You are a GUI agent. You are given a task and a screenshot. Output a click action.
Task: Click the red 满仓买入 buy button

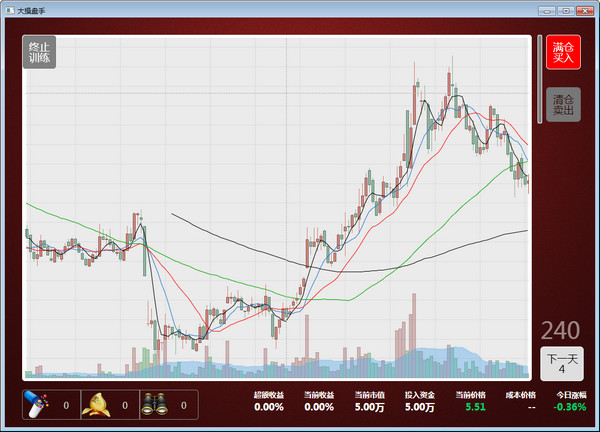coord(563,52)
